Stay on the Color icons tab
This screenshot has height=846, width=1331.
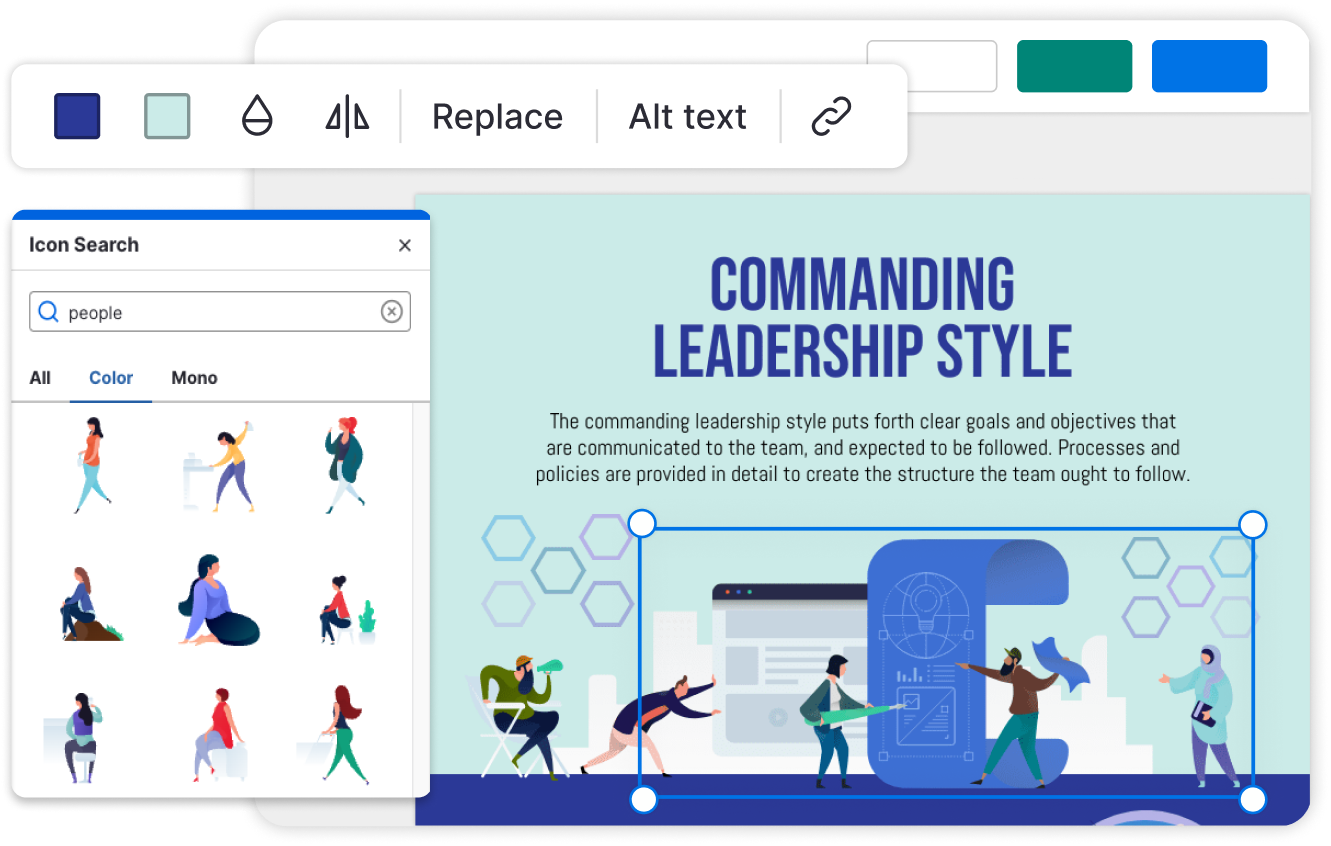click(x=110, y=378)
